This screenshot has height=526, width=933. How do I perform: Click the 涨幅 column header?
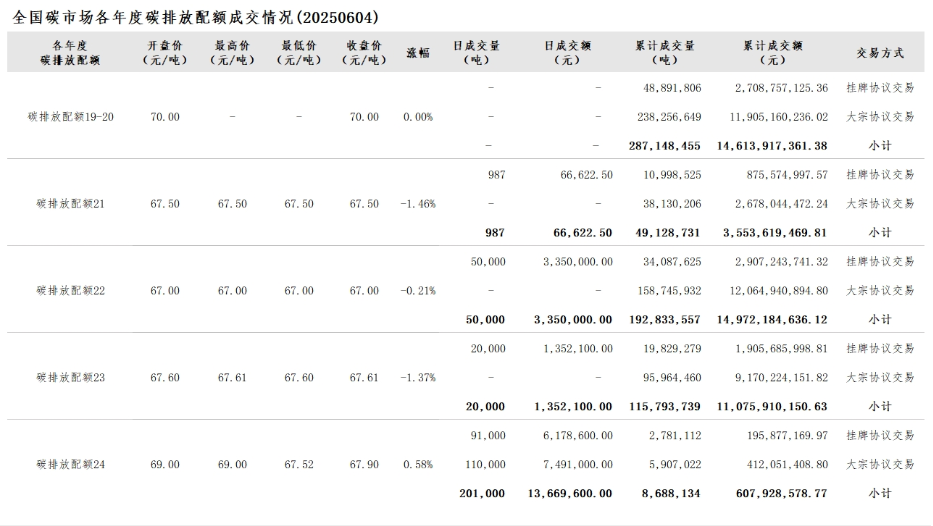coord(418,53)
